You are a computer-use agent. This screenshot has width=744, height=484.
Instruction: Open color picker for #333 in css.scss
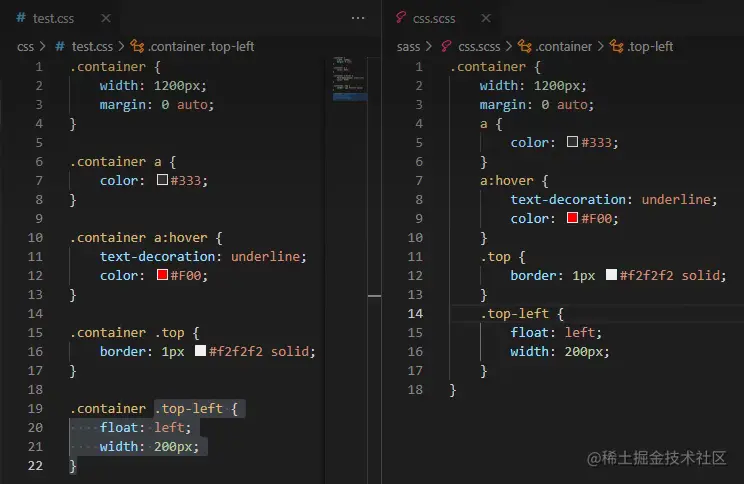point(572,142)
